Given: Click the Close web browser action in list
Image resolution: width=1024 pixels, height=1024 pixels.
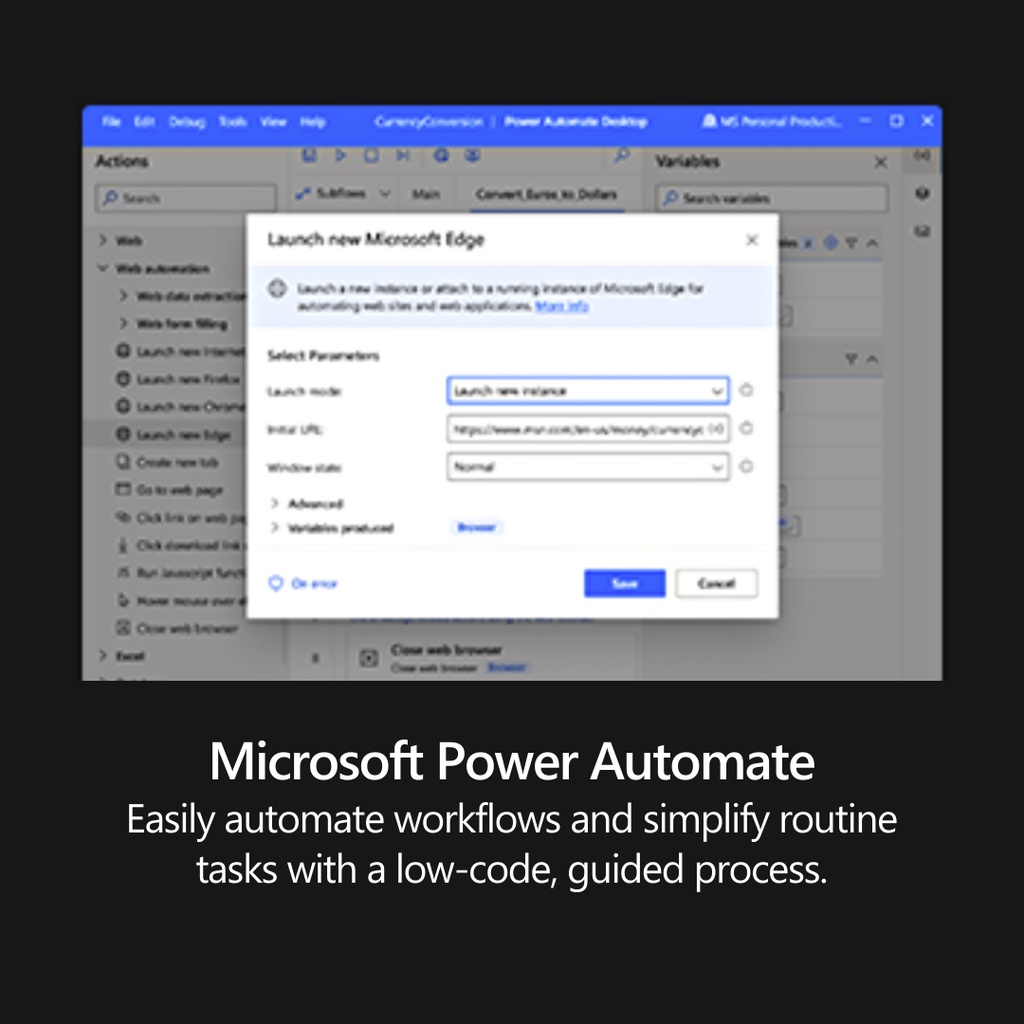Looking at the screenshot, I should pos(177,628).
